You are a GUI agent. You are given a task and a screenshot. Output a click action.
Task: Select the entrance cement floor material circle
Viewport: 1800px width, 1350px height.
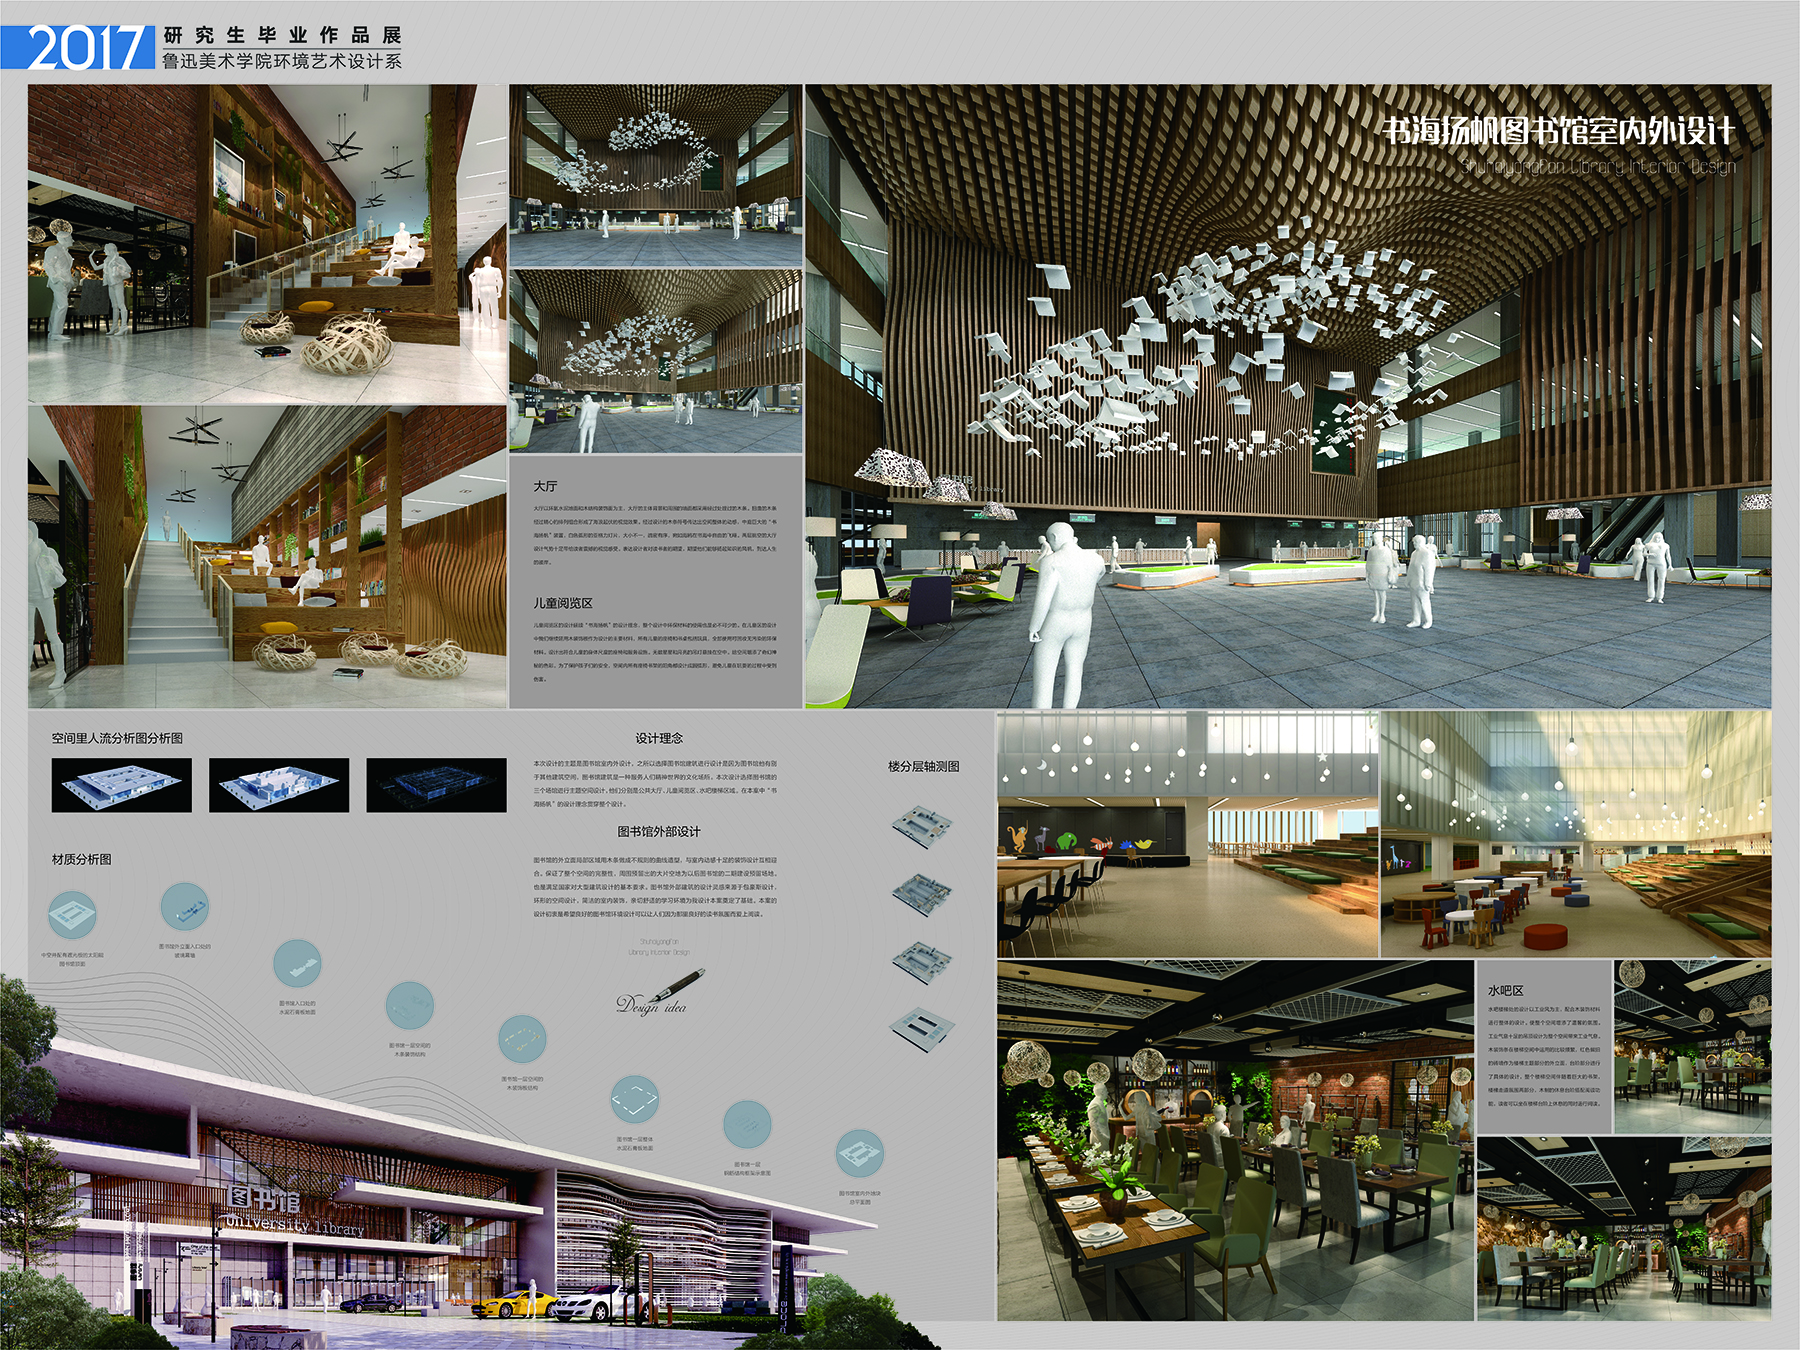click(x=297, y=965)
